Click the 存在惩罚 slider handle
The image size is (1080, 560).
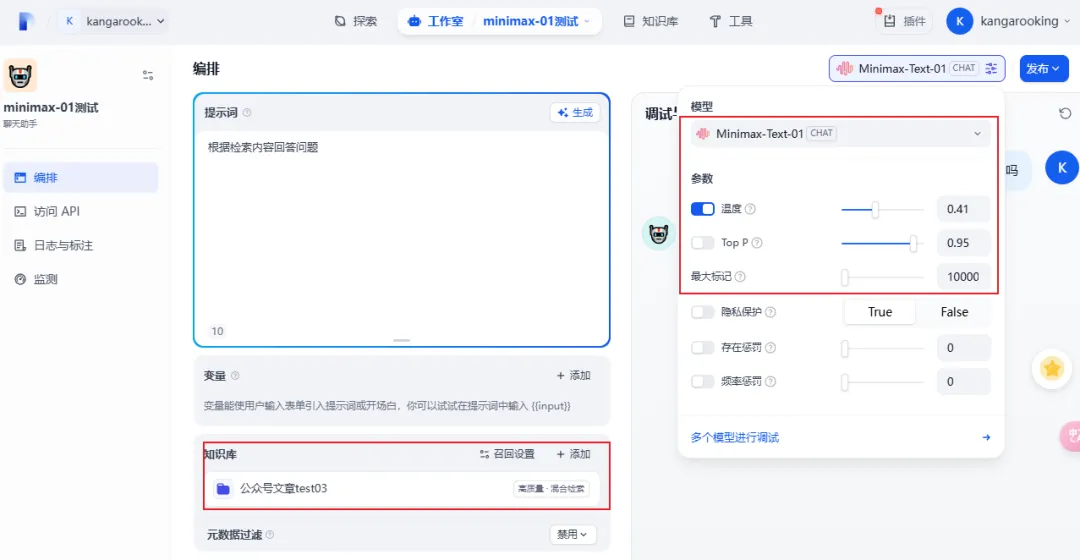pyautogui.click(x=845, y=349)
